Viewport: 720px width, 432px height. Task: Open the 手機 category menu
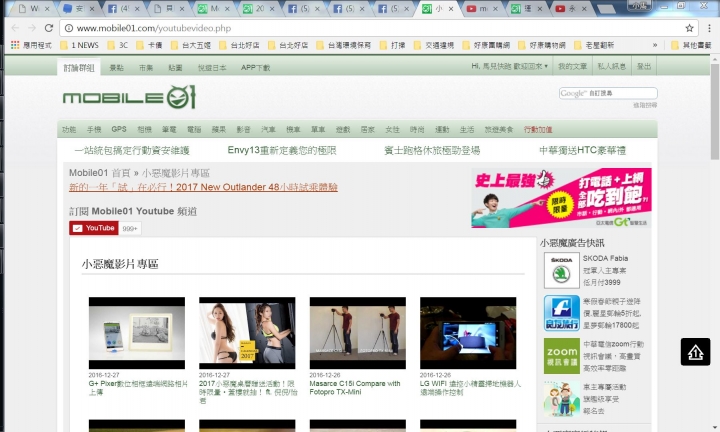pos(94,129)
